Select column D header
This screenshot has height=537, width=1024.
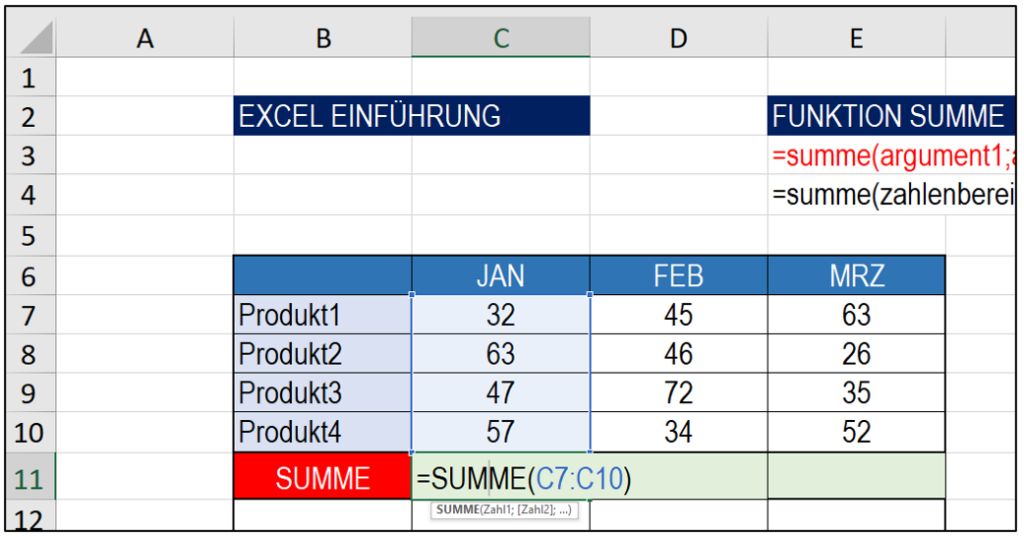(679, 39)
